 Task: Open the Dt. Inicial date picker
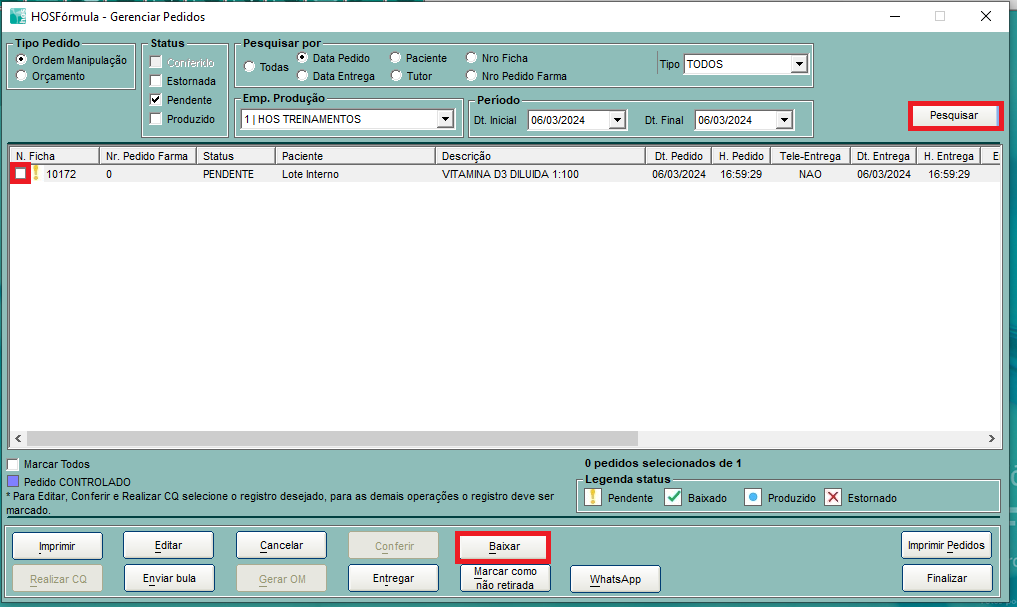click(x=617, y=120)
